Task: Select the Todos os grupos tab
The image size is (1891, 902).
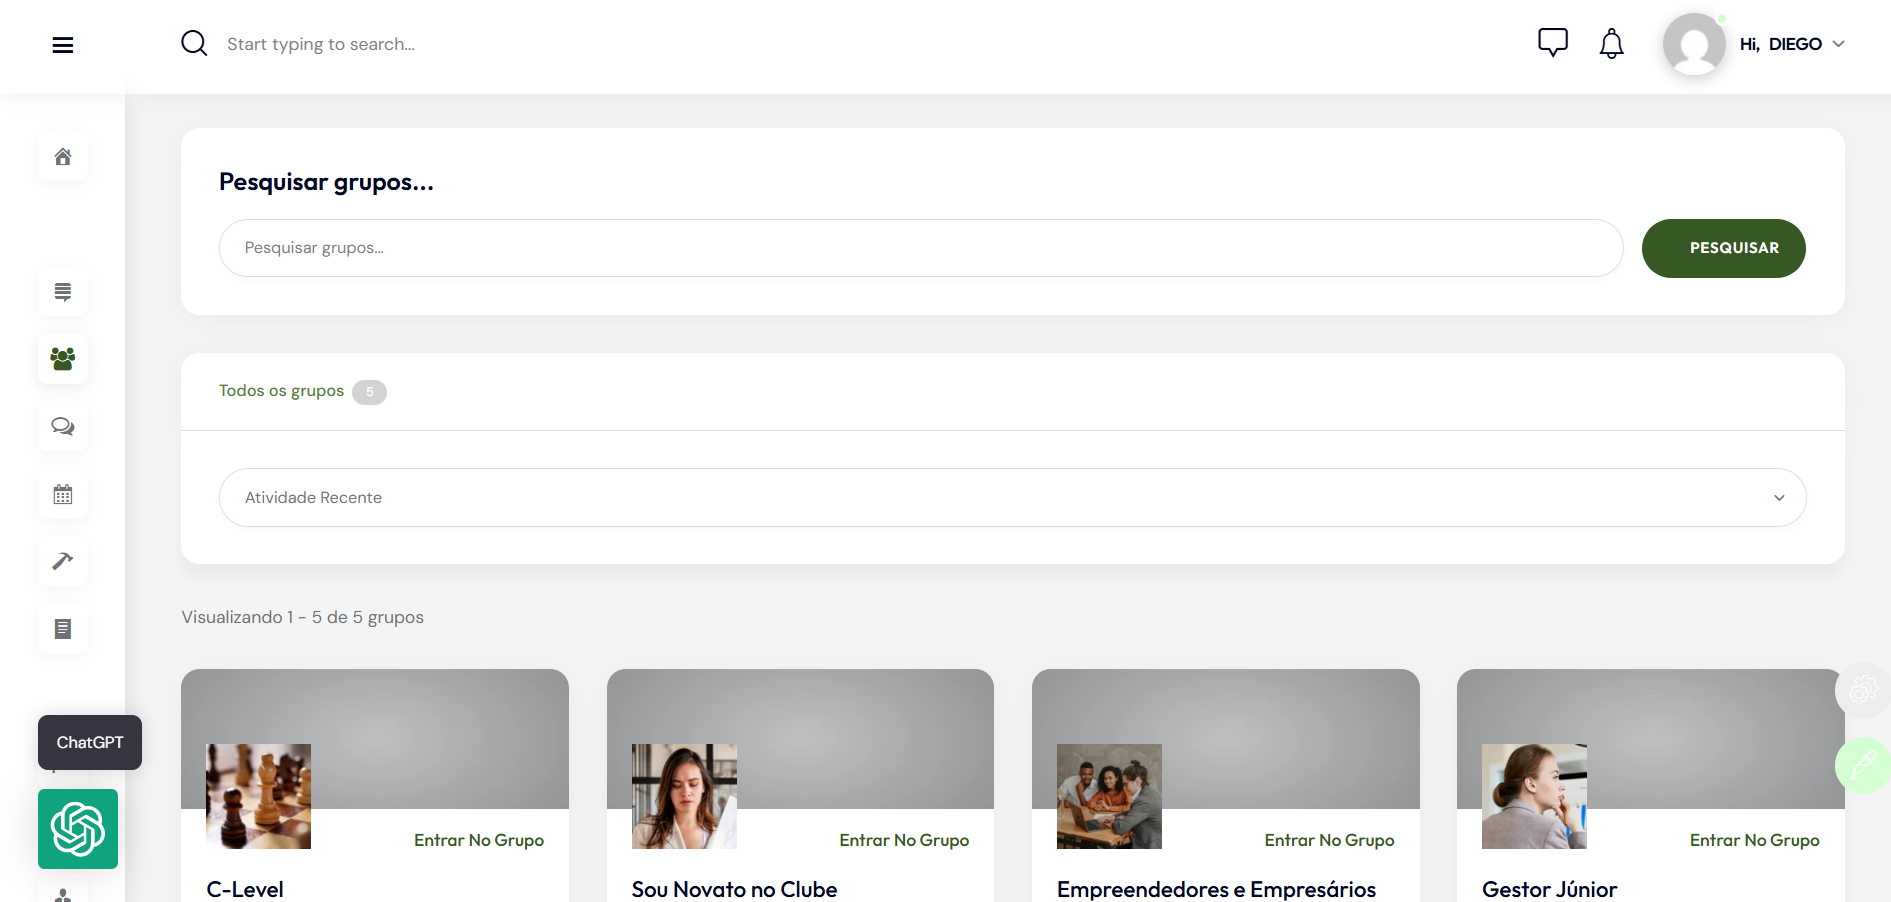Action: tap(282, 391)
